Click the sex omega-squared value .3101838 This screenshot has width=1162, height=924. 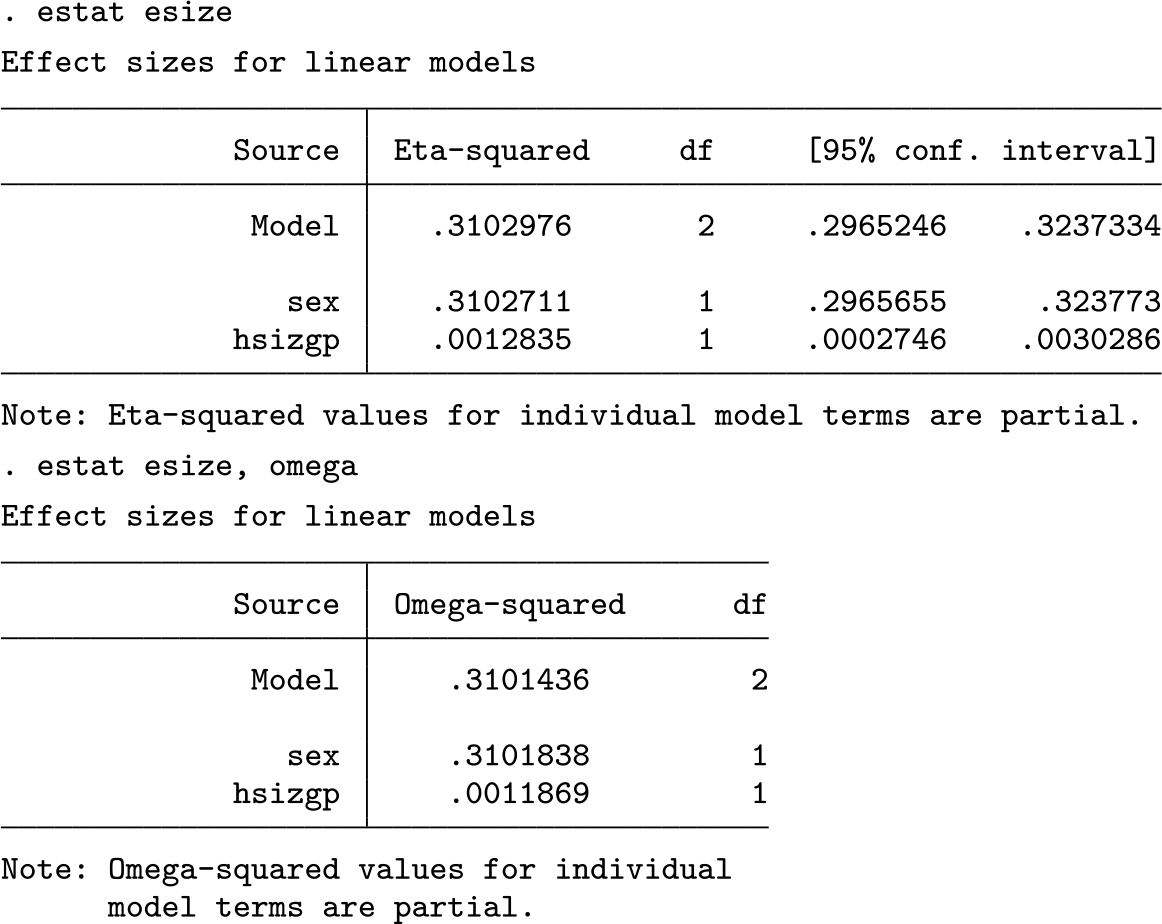518,757
